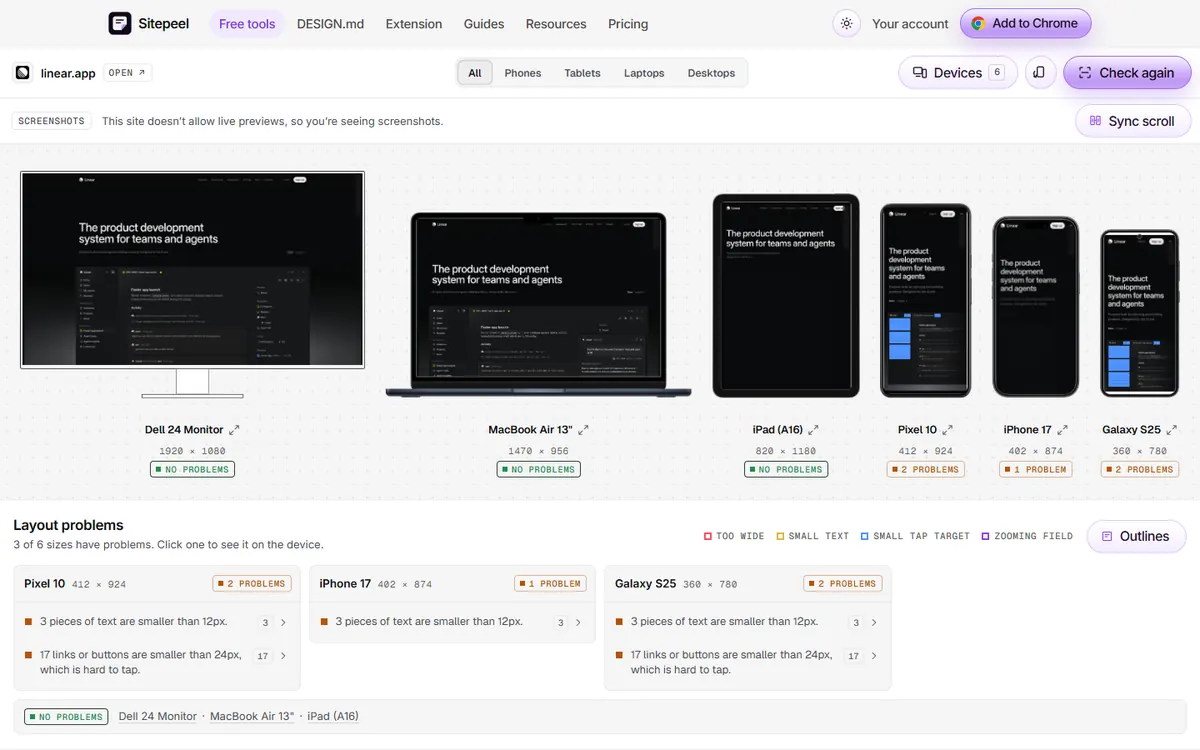Toggle the Outlines overlay
The image size is (1200, 750).
pyautogui.click(x=1136, y=536)
